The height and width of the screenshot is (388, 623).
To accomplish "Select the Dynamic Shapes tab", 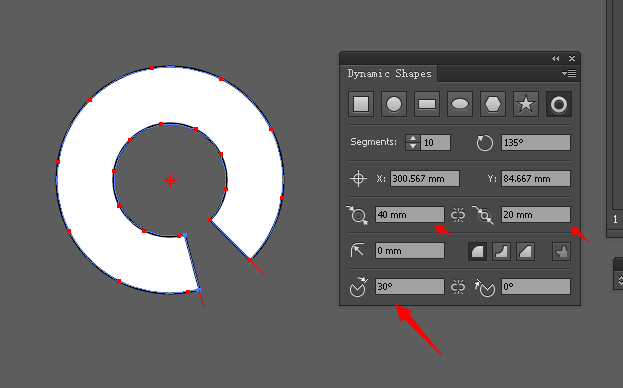I will [389, 73].
